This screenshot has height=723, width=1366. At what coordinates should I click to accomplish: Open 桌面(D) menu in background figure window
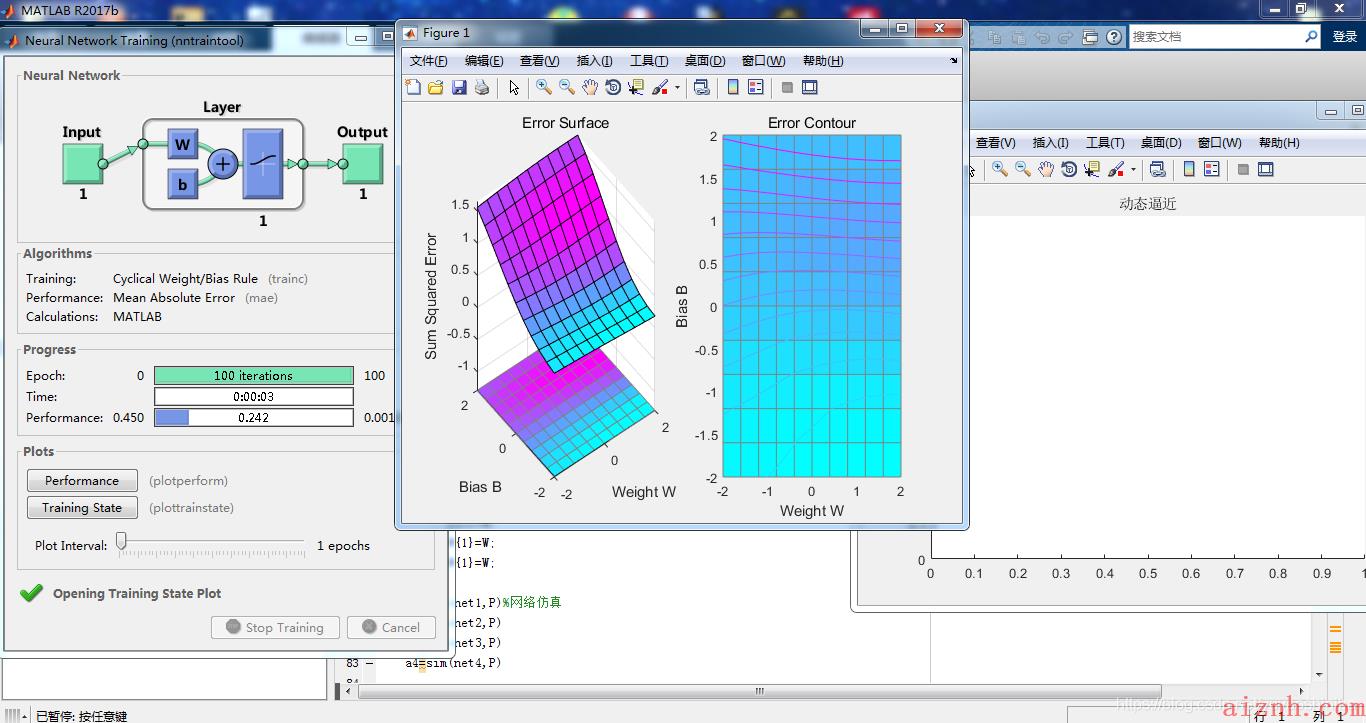[x=1161, y=143]
